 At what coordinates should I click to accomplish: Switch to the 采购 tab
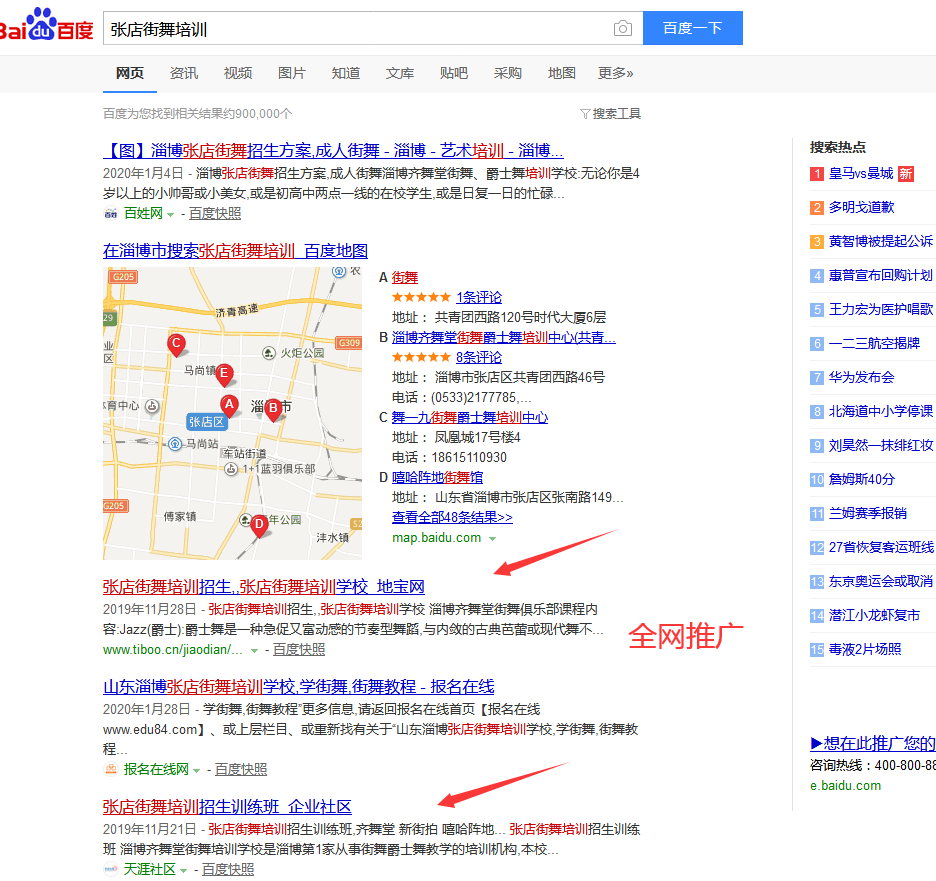(x=507, y=73)
